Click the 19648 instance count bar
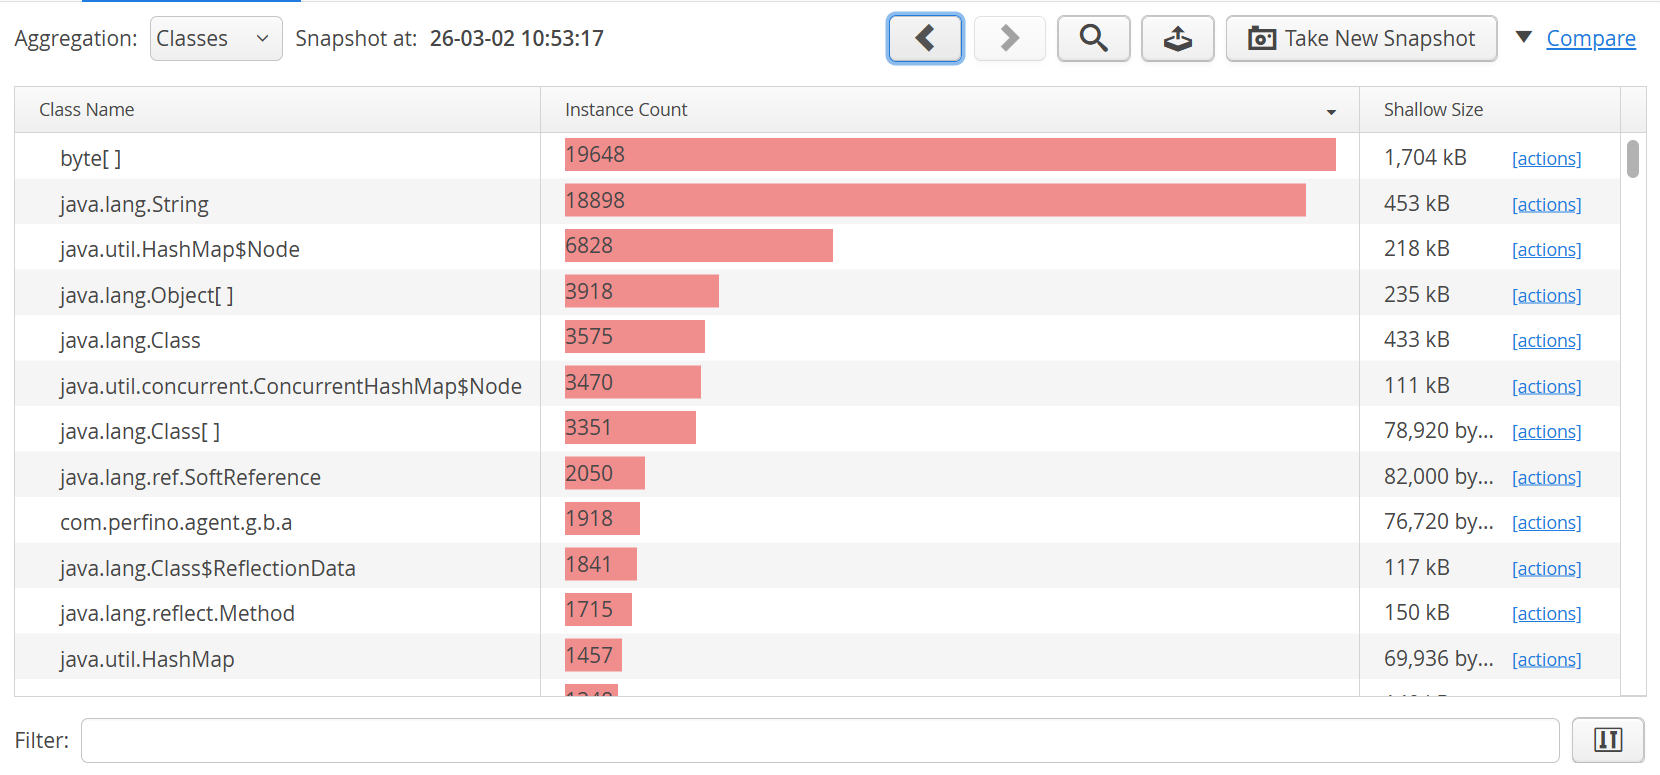1660x775 pixels. [949, 155]
